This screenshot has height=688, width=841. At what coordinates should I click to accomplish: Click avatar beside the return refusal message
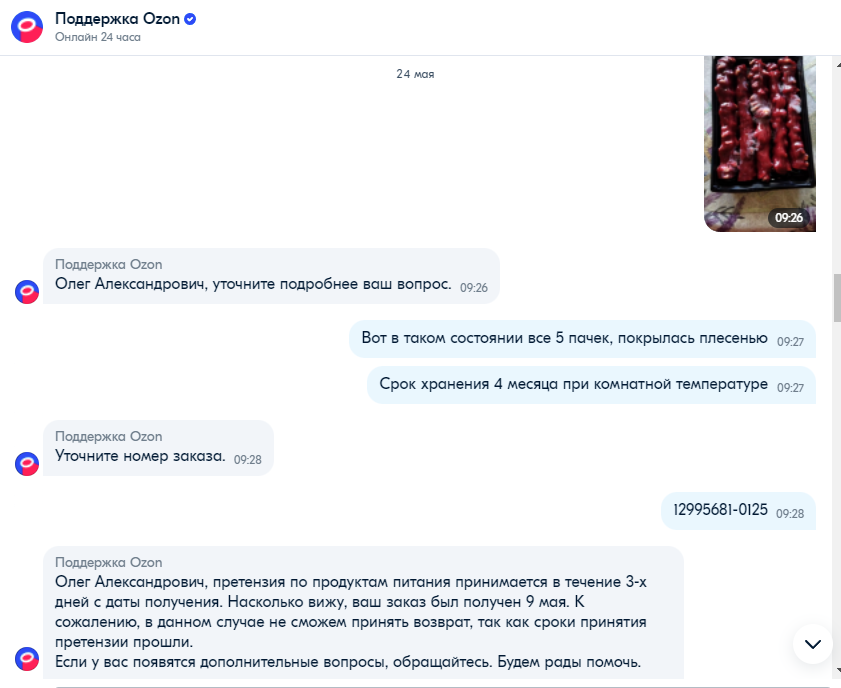coord(27,659)
